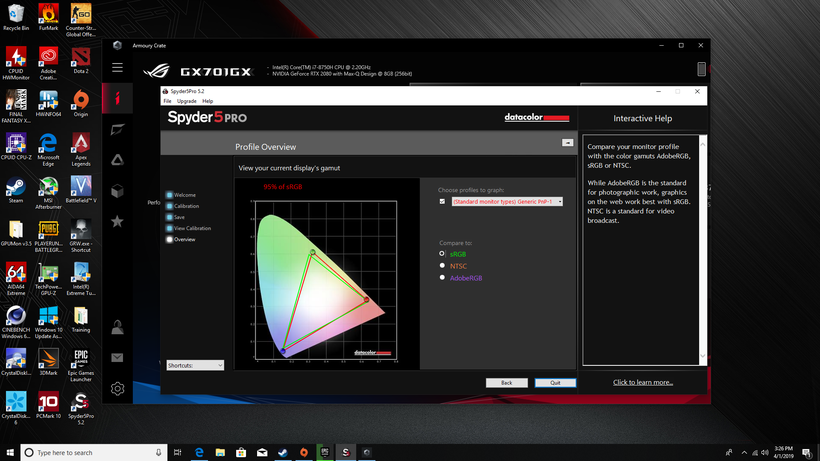Viewport: 820px width, 461px height.
Task: Open the Shortcuts dropdown
Action: [x=195, y=365]
